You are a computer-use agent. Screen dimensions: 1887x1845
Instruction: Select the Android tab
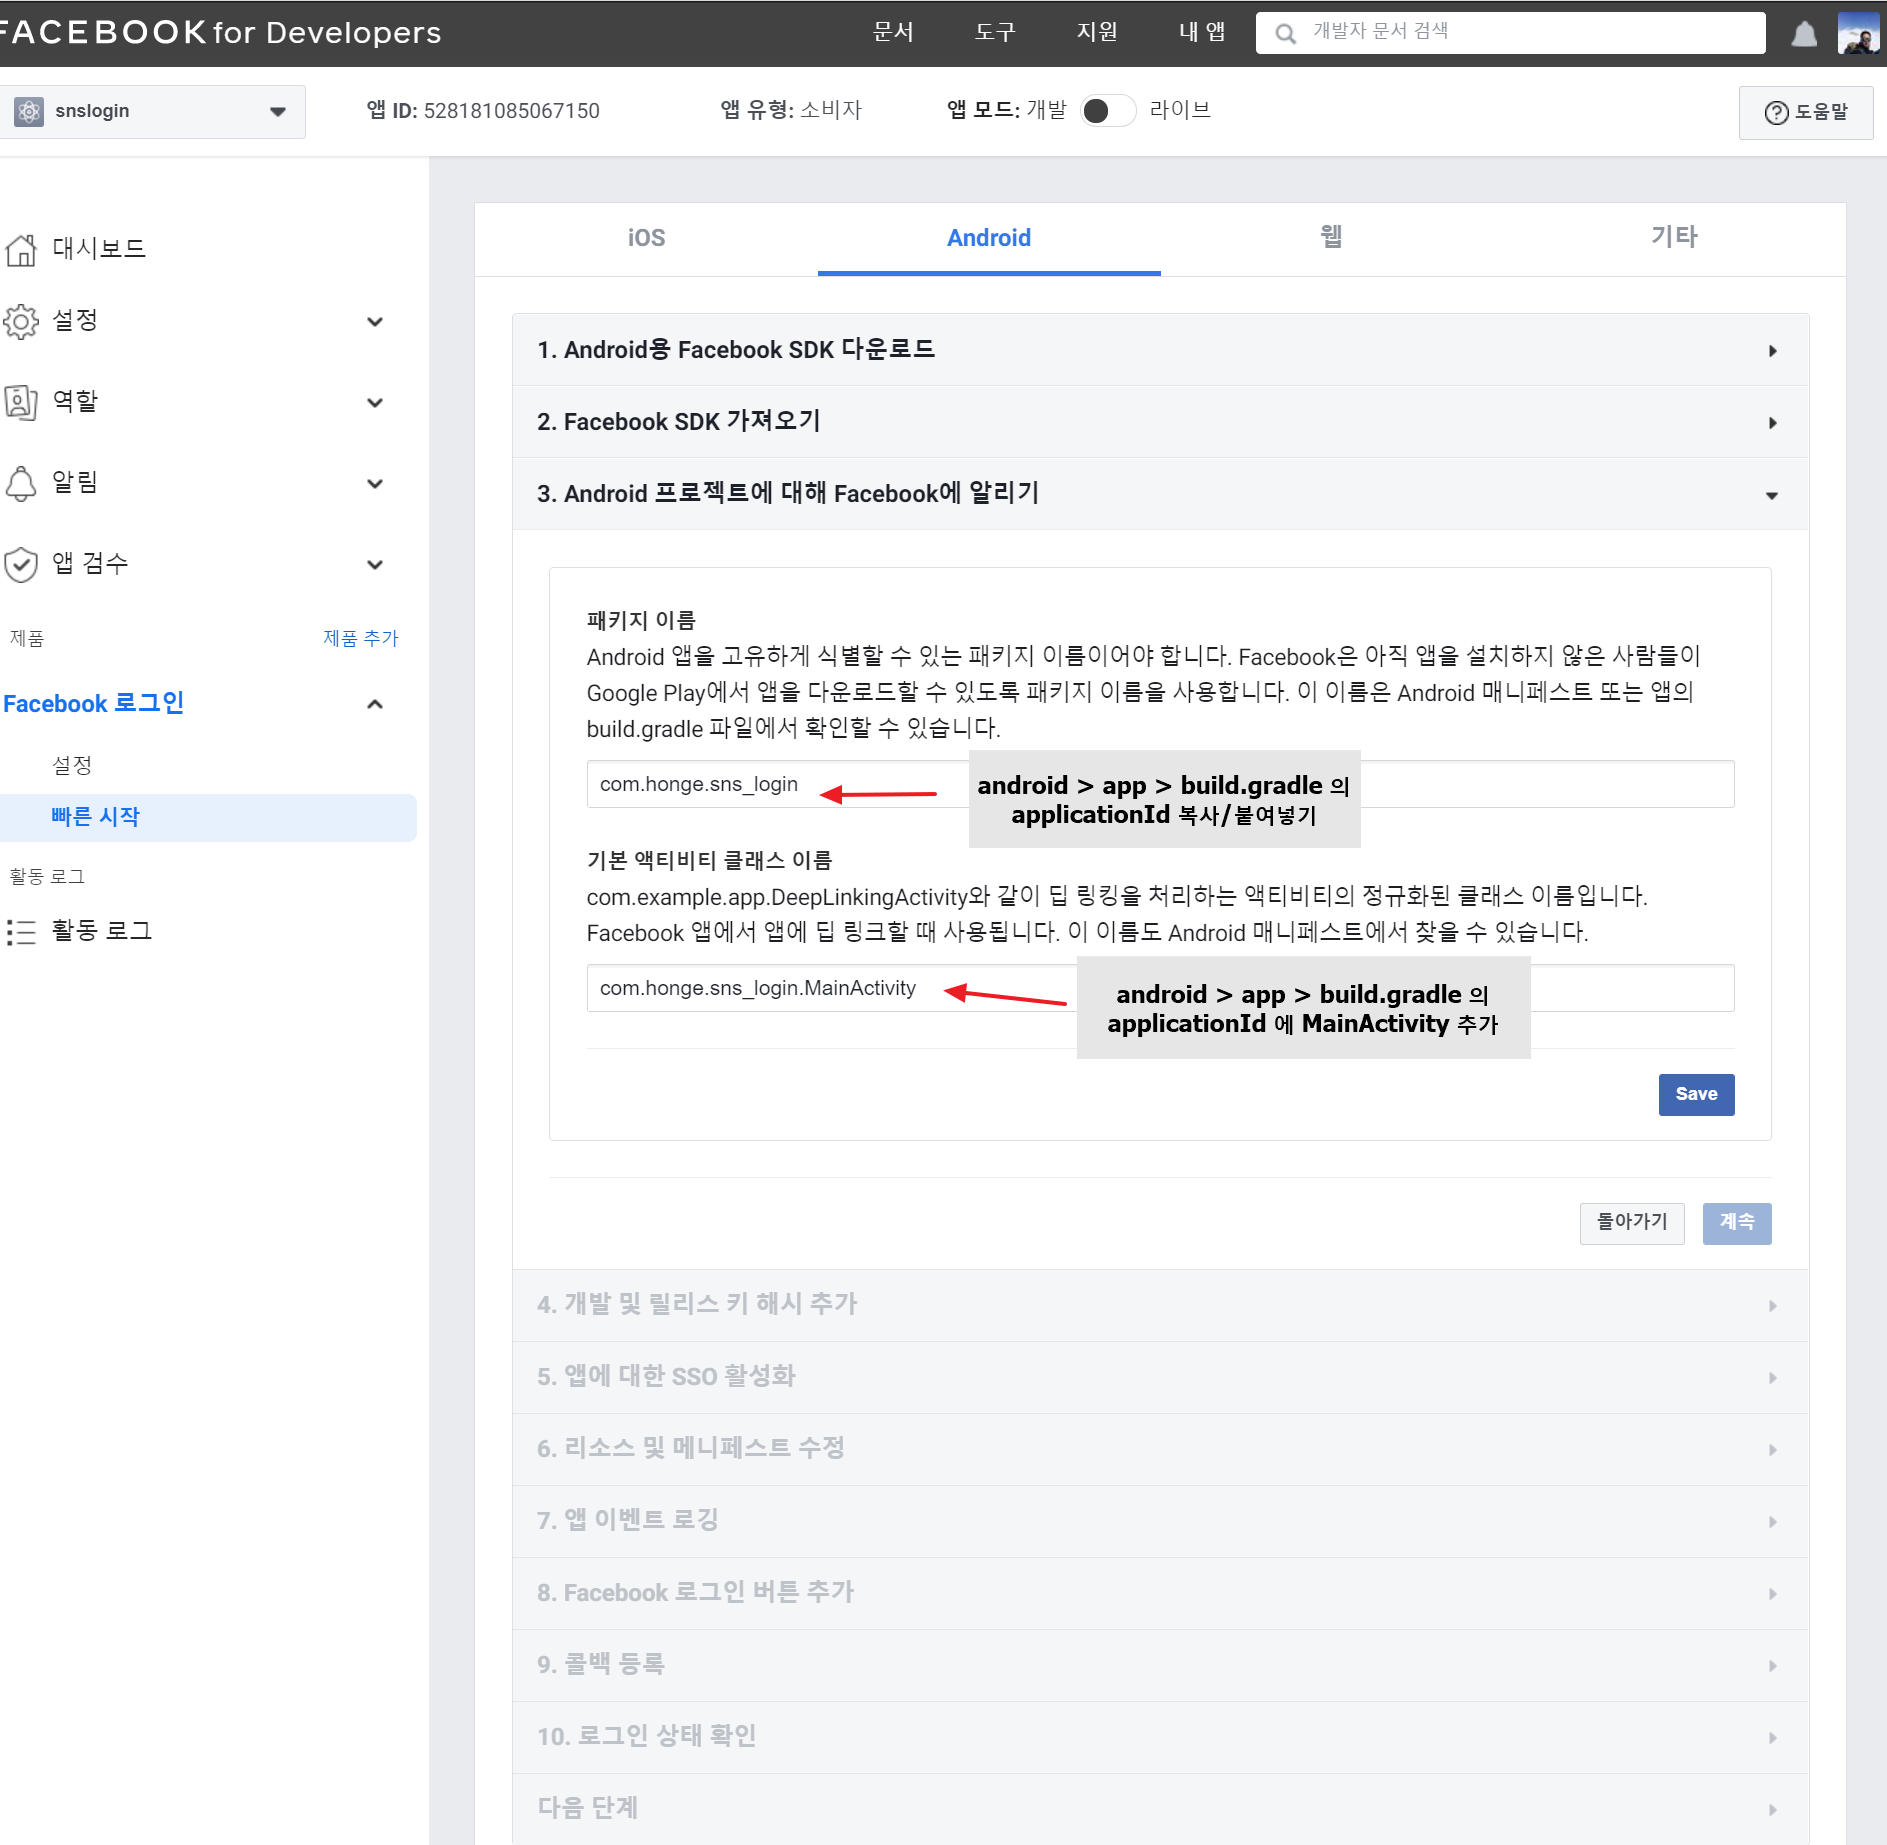[x=989, y=238]
